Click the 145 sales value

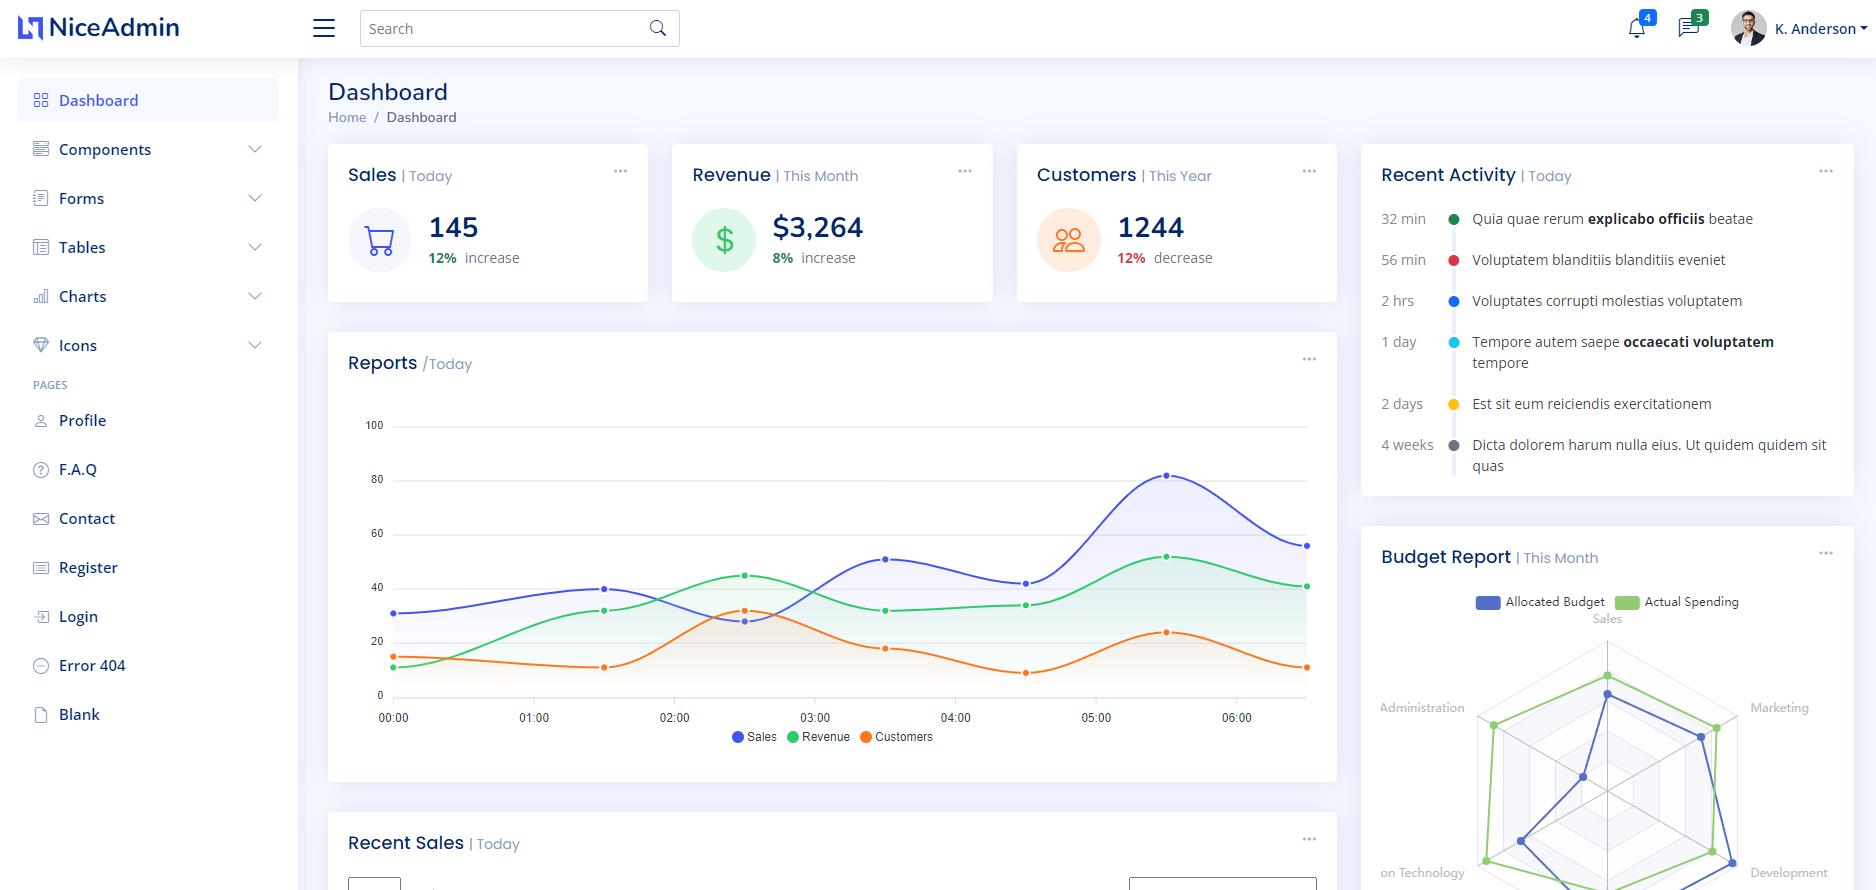click(x=453, y=228)
